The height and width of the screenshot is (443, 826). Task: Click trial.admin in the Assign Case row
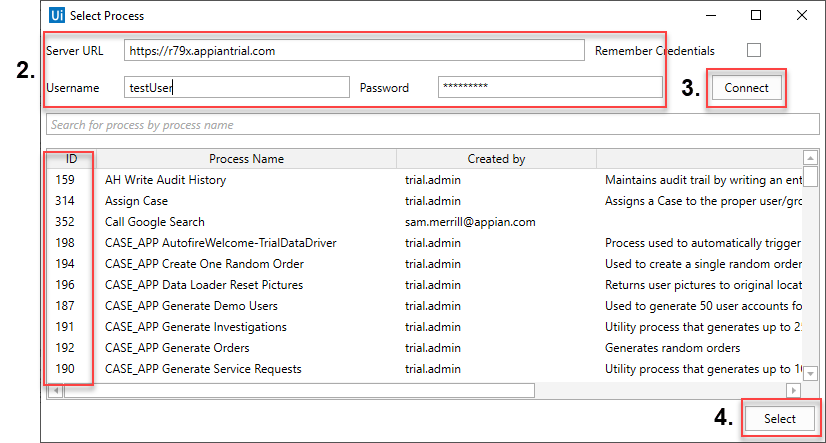point(432,201)
